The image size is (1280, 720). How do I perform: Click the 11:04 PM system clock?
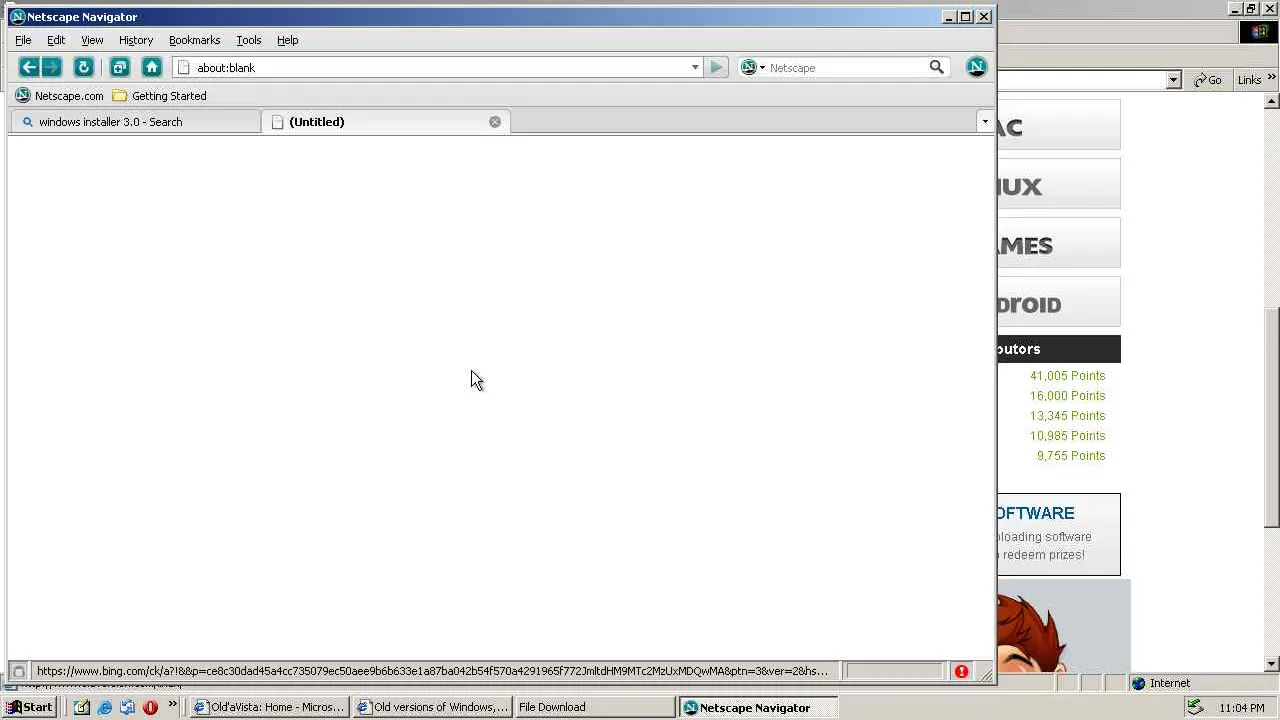click(x=1242, y=708)
